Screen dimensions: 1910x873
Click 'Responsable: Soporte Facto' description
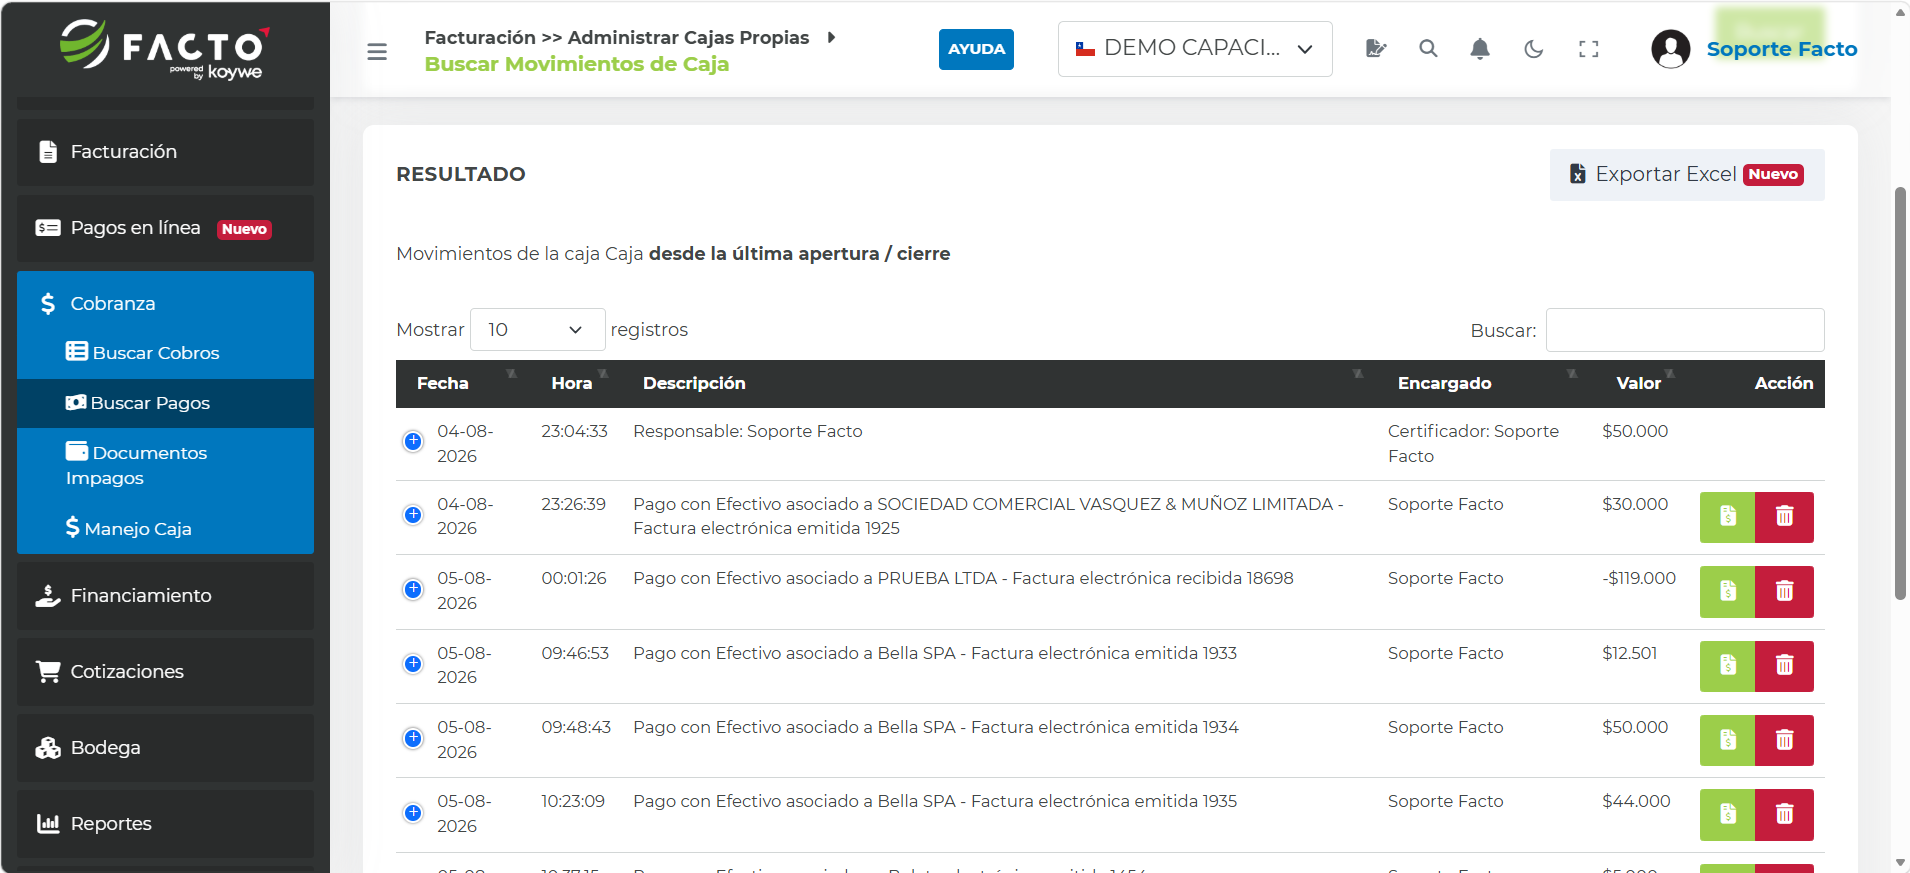pos(747,432)
